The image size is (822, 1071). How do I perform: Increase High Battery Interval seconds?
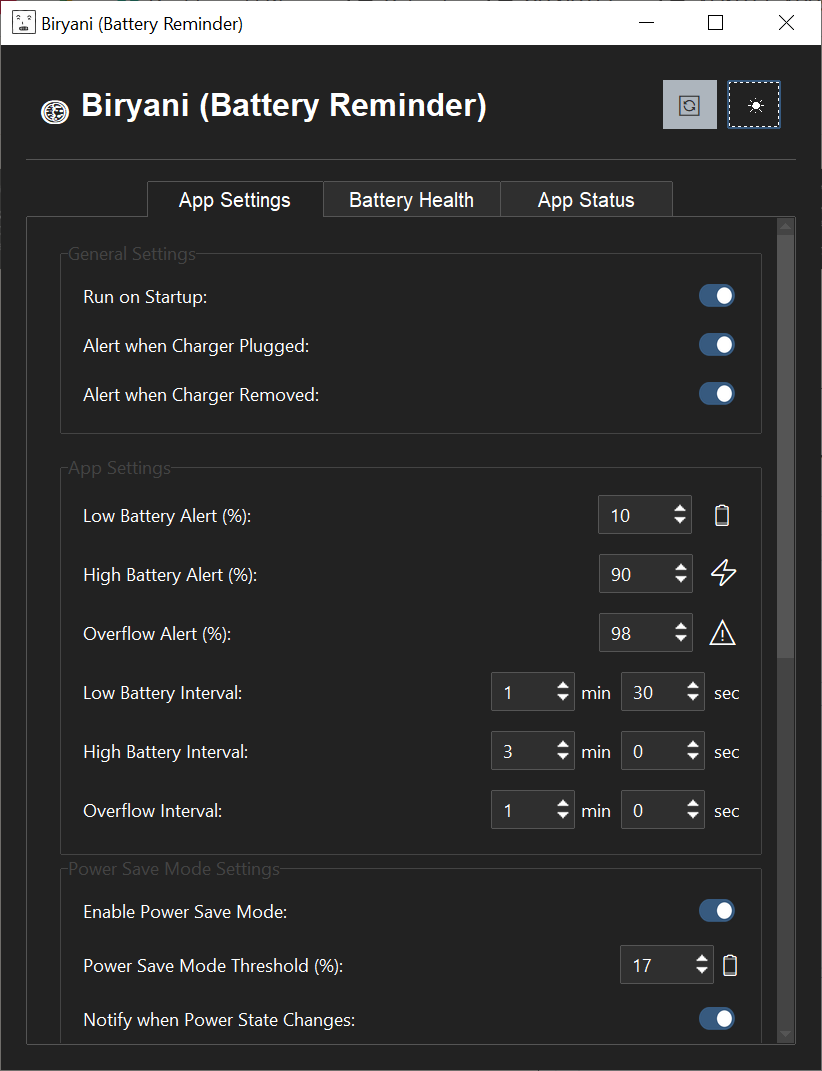693,745
